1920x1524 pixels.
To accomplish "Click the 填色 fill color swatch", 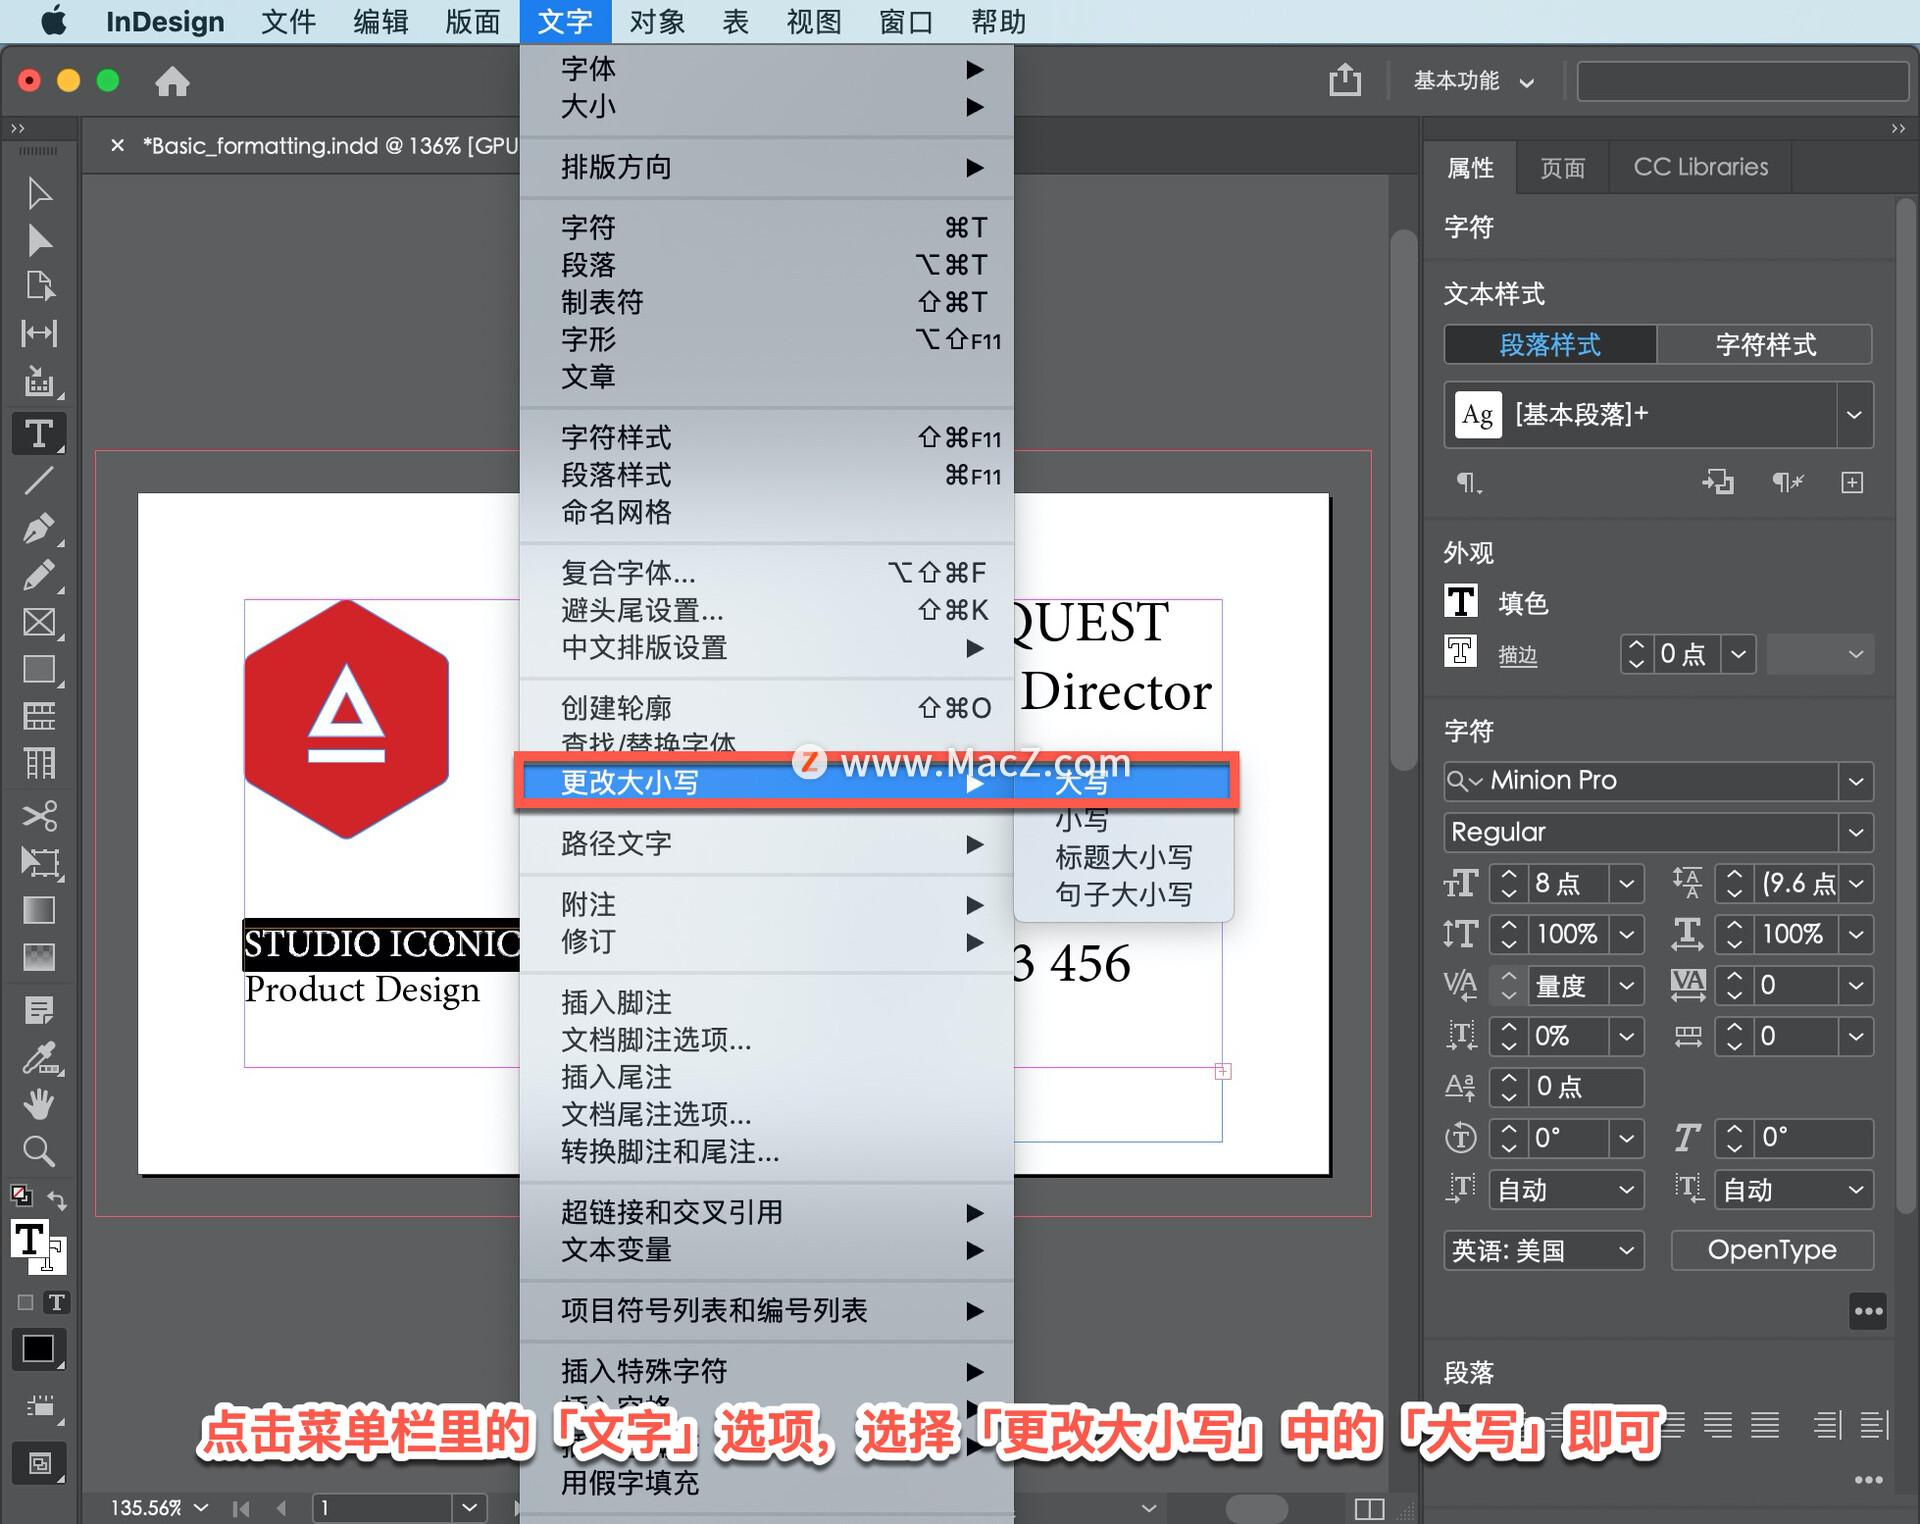I will point(1460,602).
